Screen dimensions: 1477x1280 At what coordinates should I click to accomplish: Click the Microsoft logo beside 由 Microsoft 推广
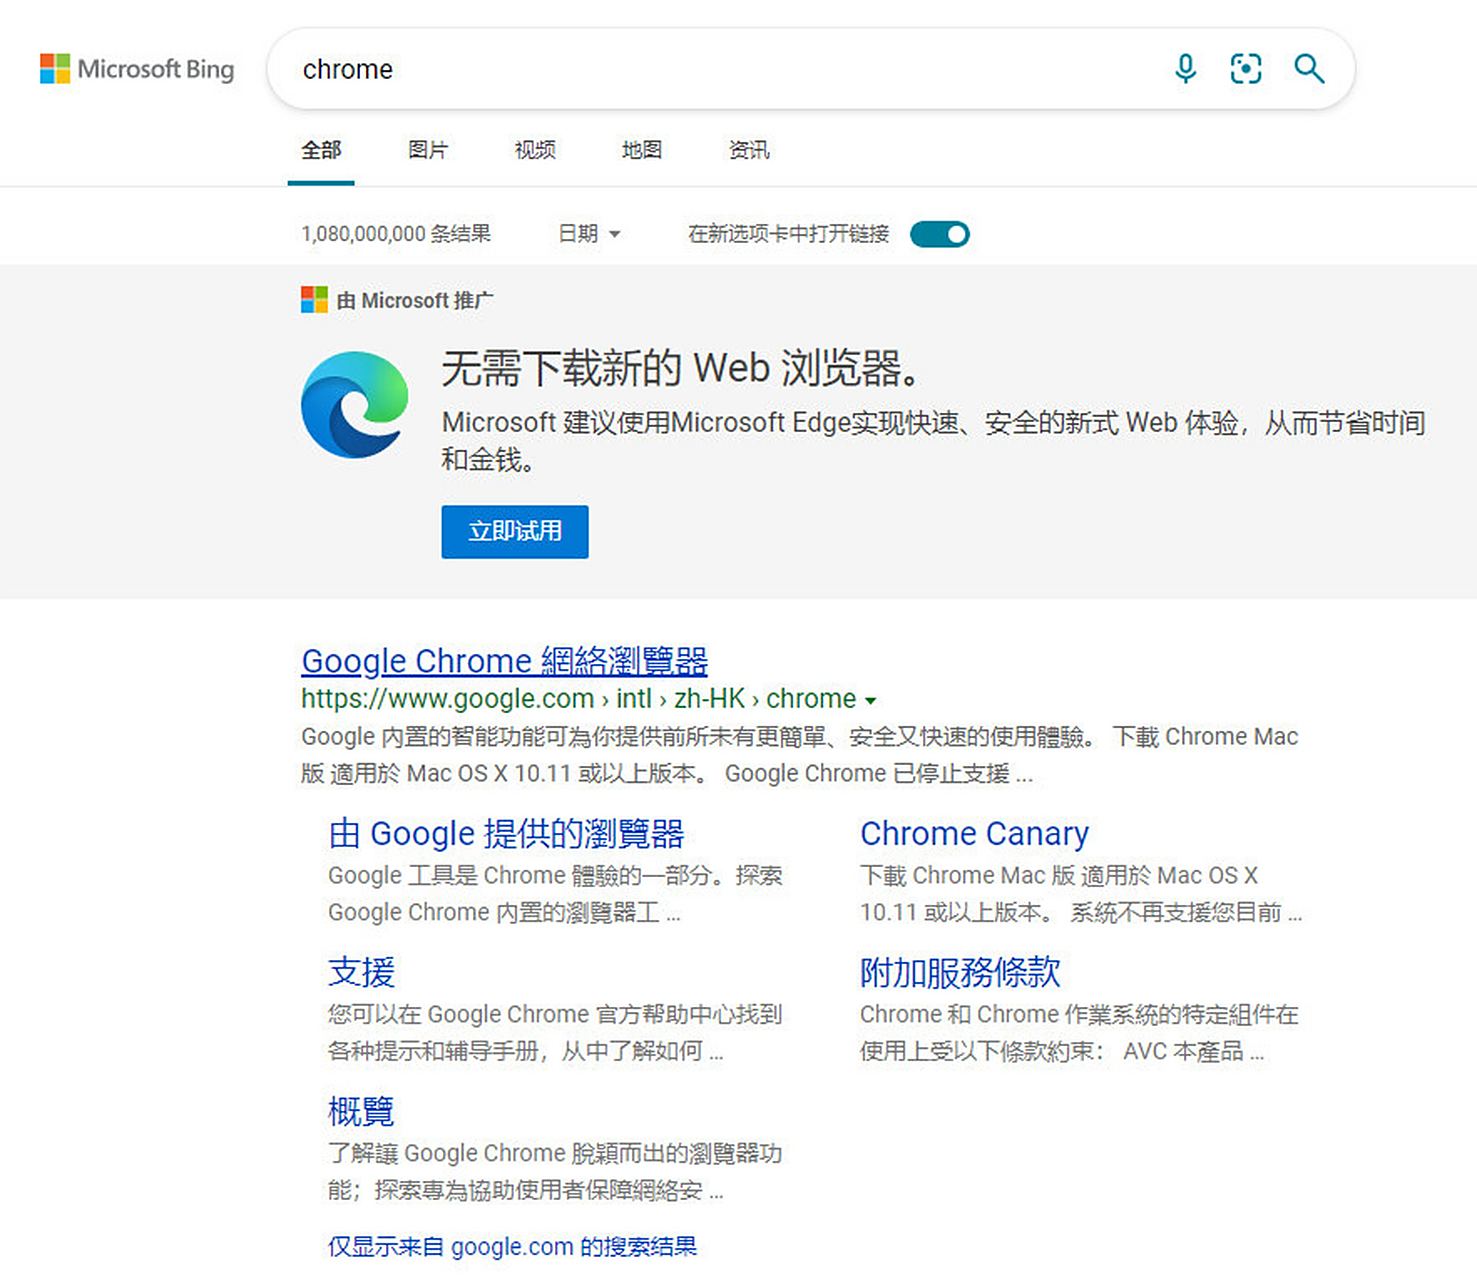pyautogui.click(x=314, y=300)
